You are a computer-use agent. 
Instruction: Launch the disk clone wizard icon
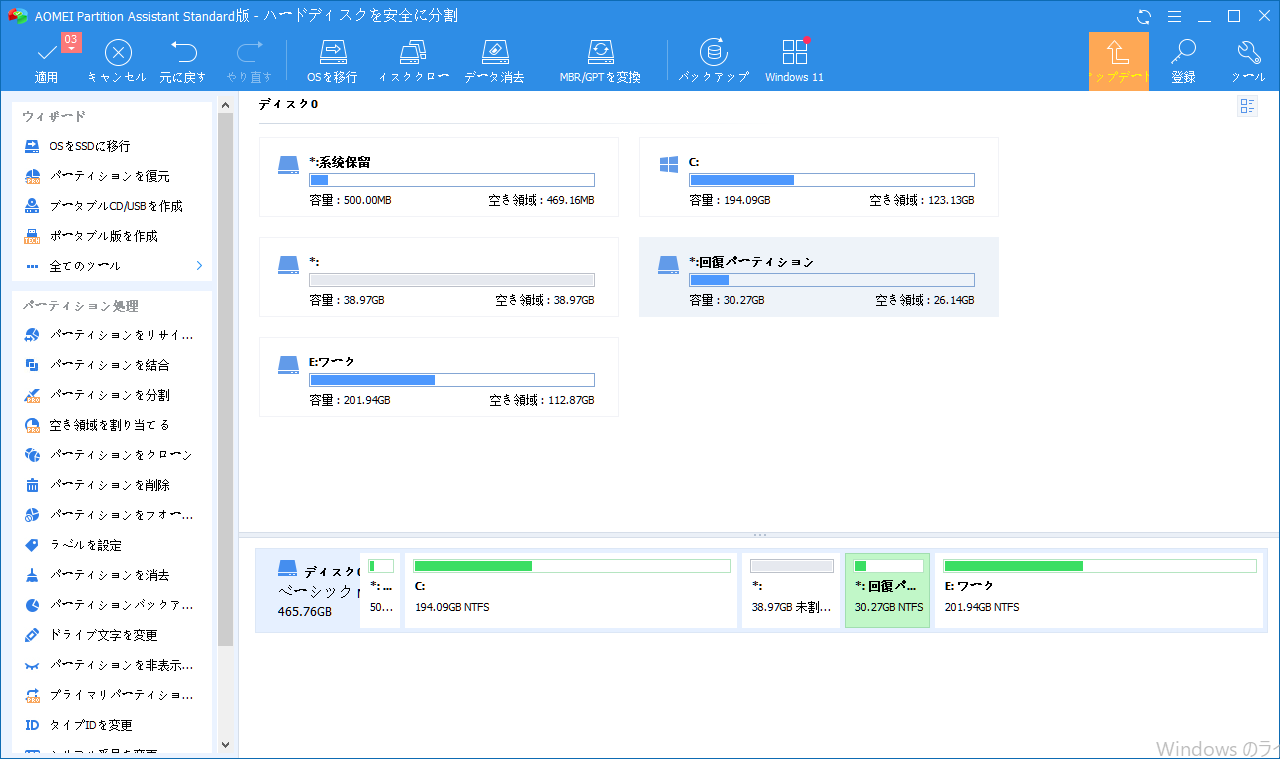[413, 53]
